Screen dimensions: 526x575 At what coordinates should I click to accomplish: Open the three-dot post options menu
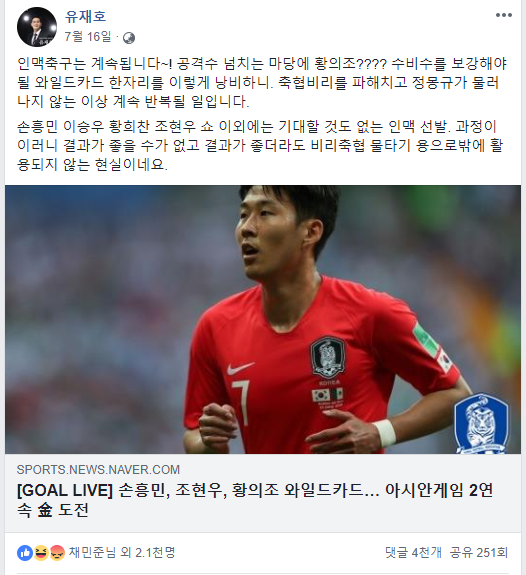click(504, 15)
